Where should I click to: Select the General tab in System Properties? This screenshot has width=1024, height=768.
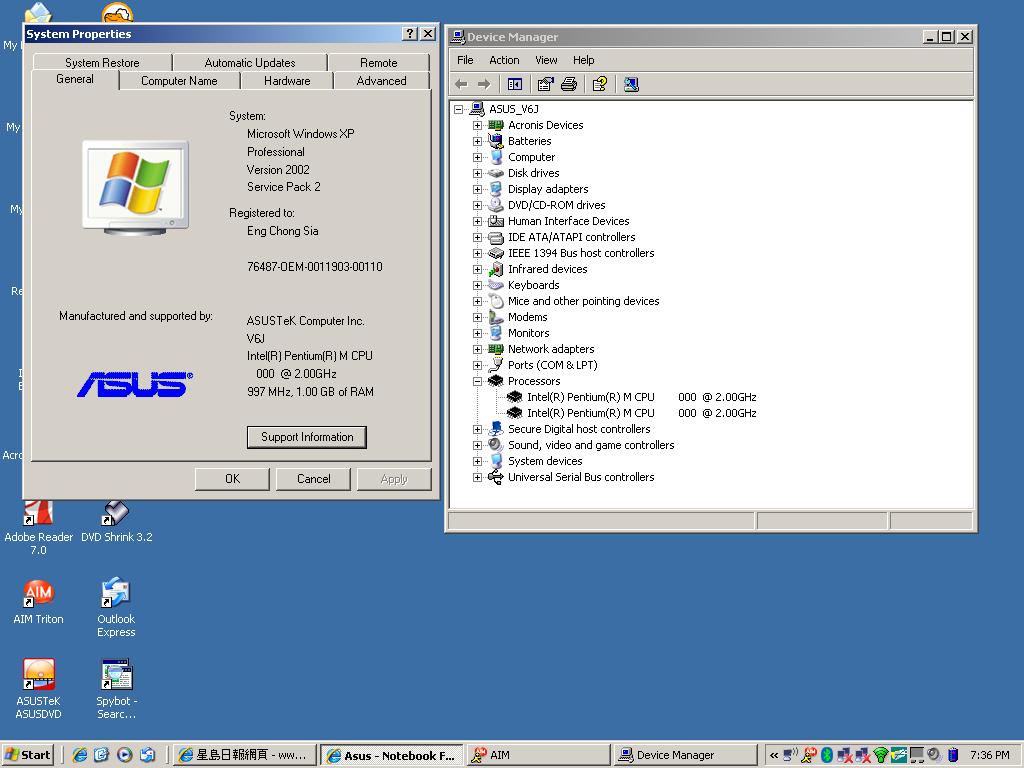click(75, 79)
